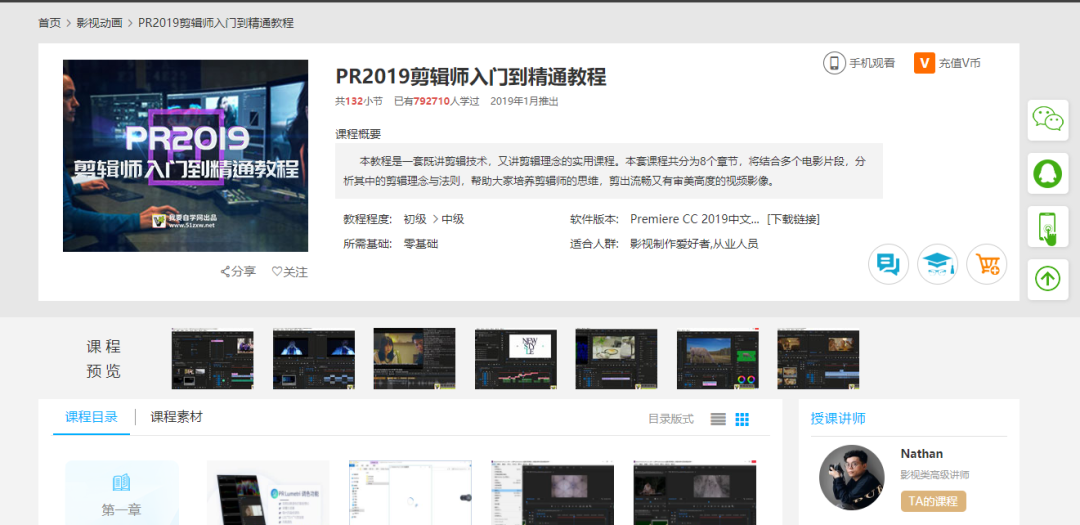Screen dimensions: 1080x525
Task: Select the 课程素材 tab
Action: (x=177, y=417)
